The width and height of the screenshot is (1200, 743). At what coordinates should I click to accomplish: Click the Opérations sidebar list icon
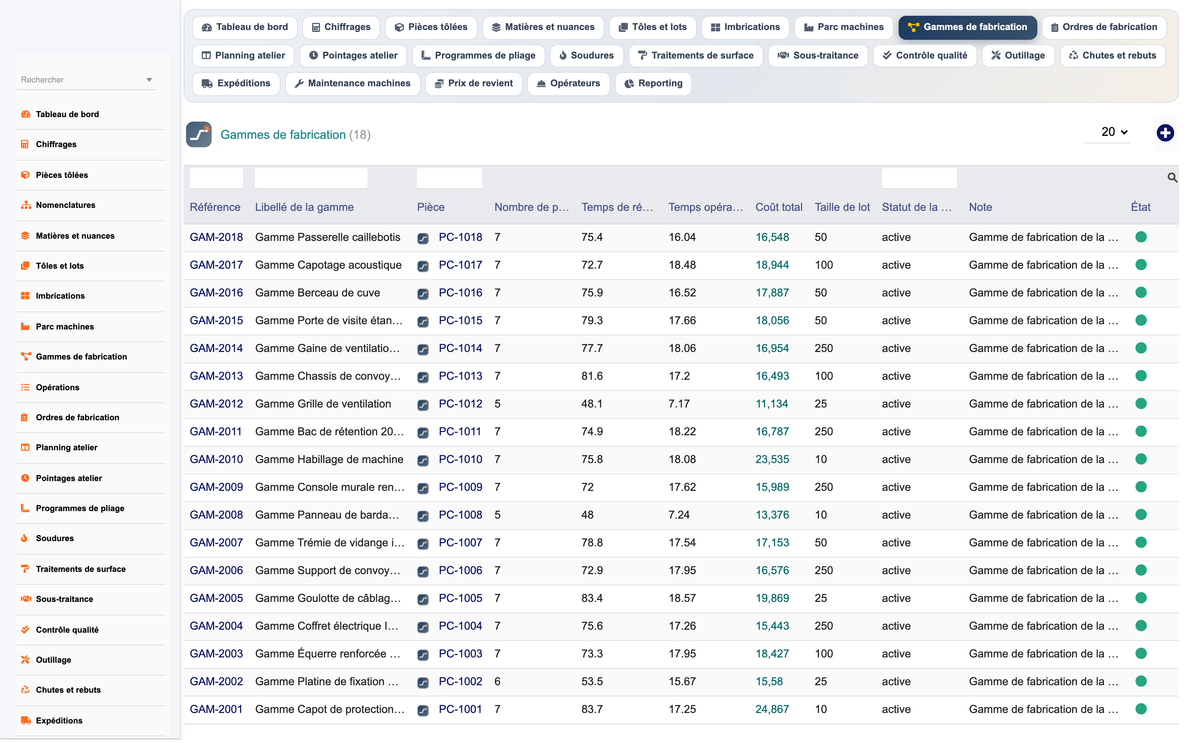25,387
